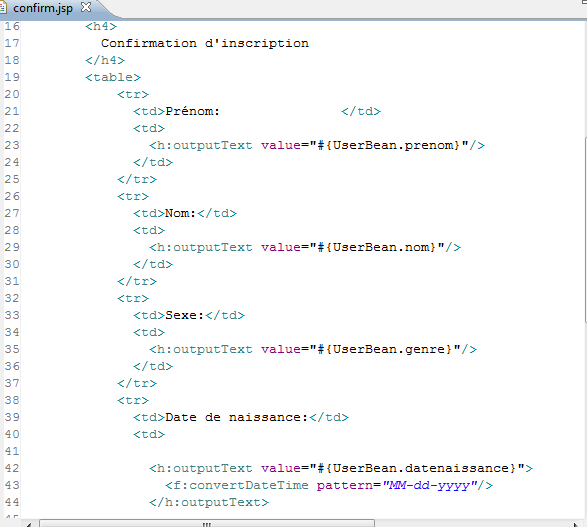The image size is (587, 527).
Task: Click the value attribute on line 42
Action: (281, 469)
